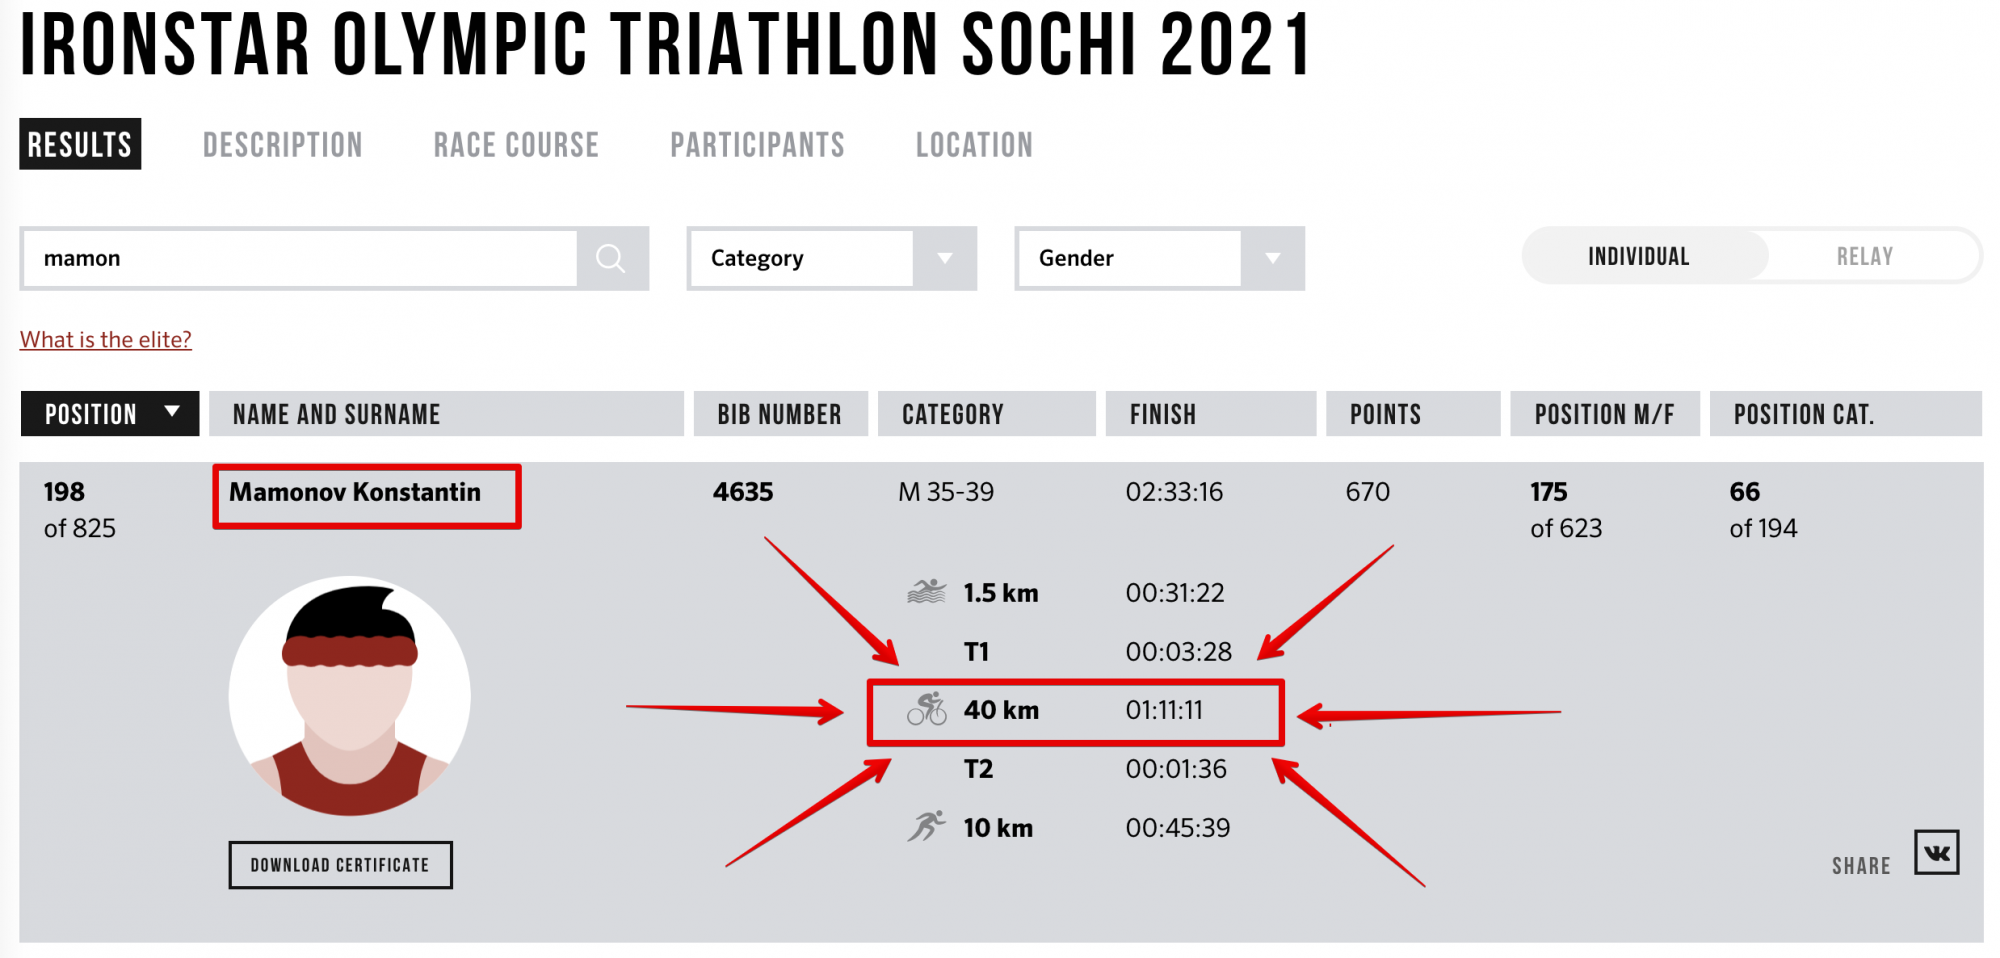Switch to Relay results

(1864, 257)
